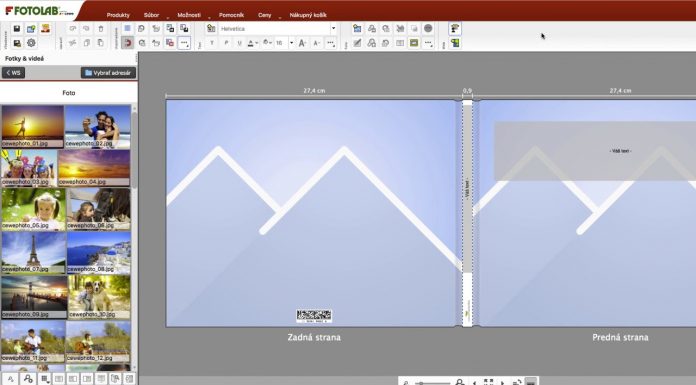Select Santorini thumbnail cewephoto_08.jpg

coord(99,252)
